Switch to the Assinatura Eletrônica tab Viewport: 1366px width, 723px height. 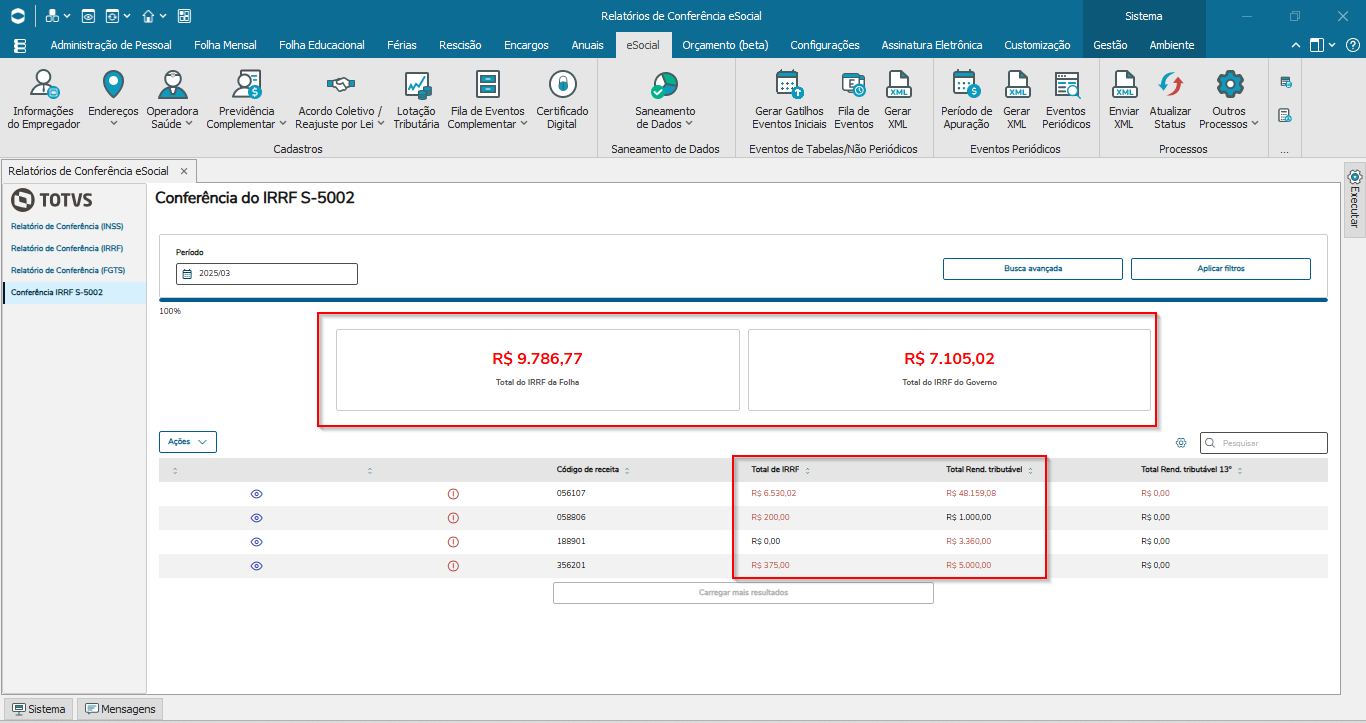point(932,45)
